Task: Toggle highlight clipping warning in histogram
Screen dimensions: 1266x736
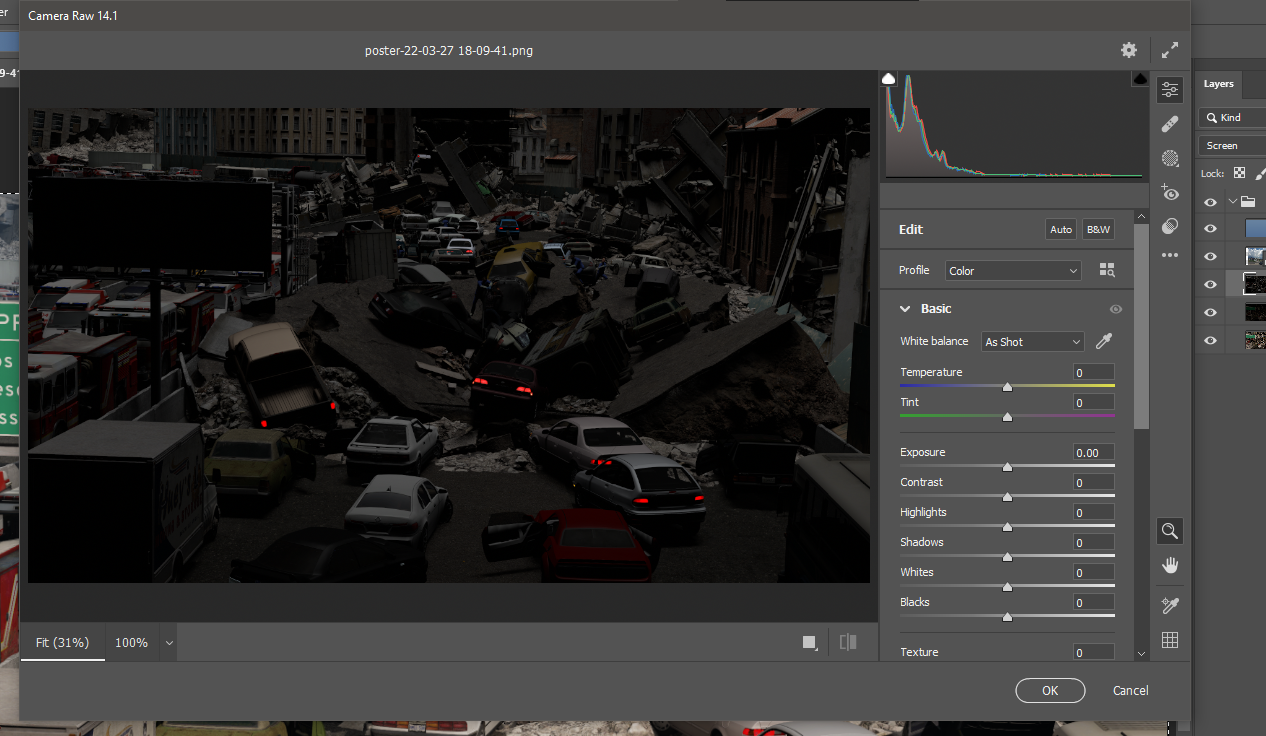Action: click(1139, 79)
